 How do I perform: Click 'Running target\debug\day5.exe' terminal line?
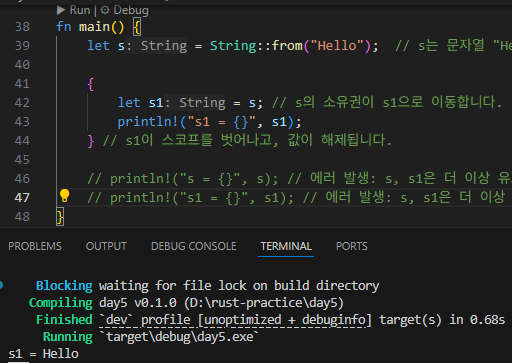click(151, 337)
